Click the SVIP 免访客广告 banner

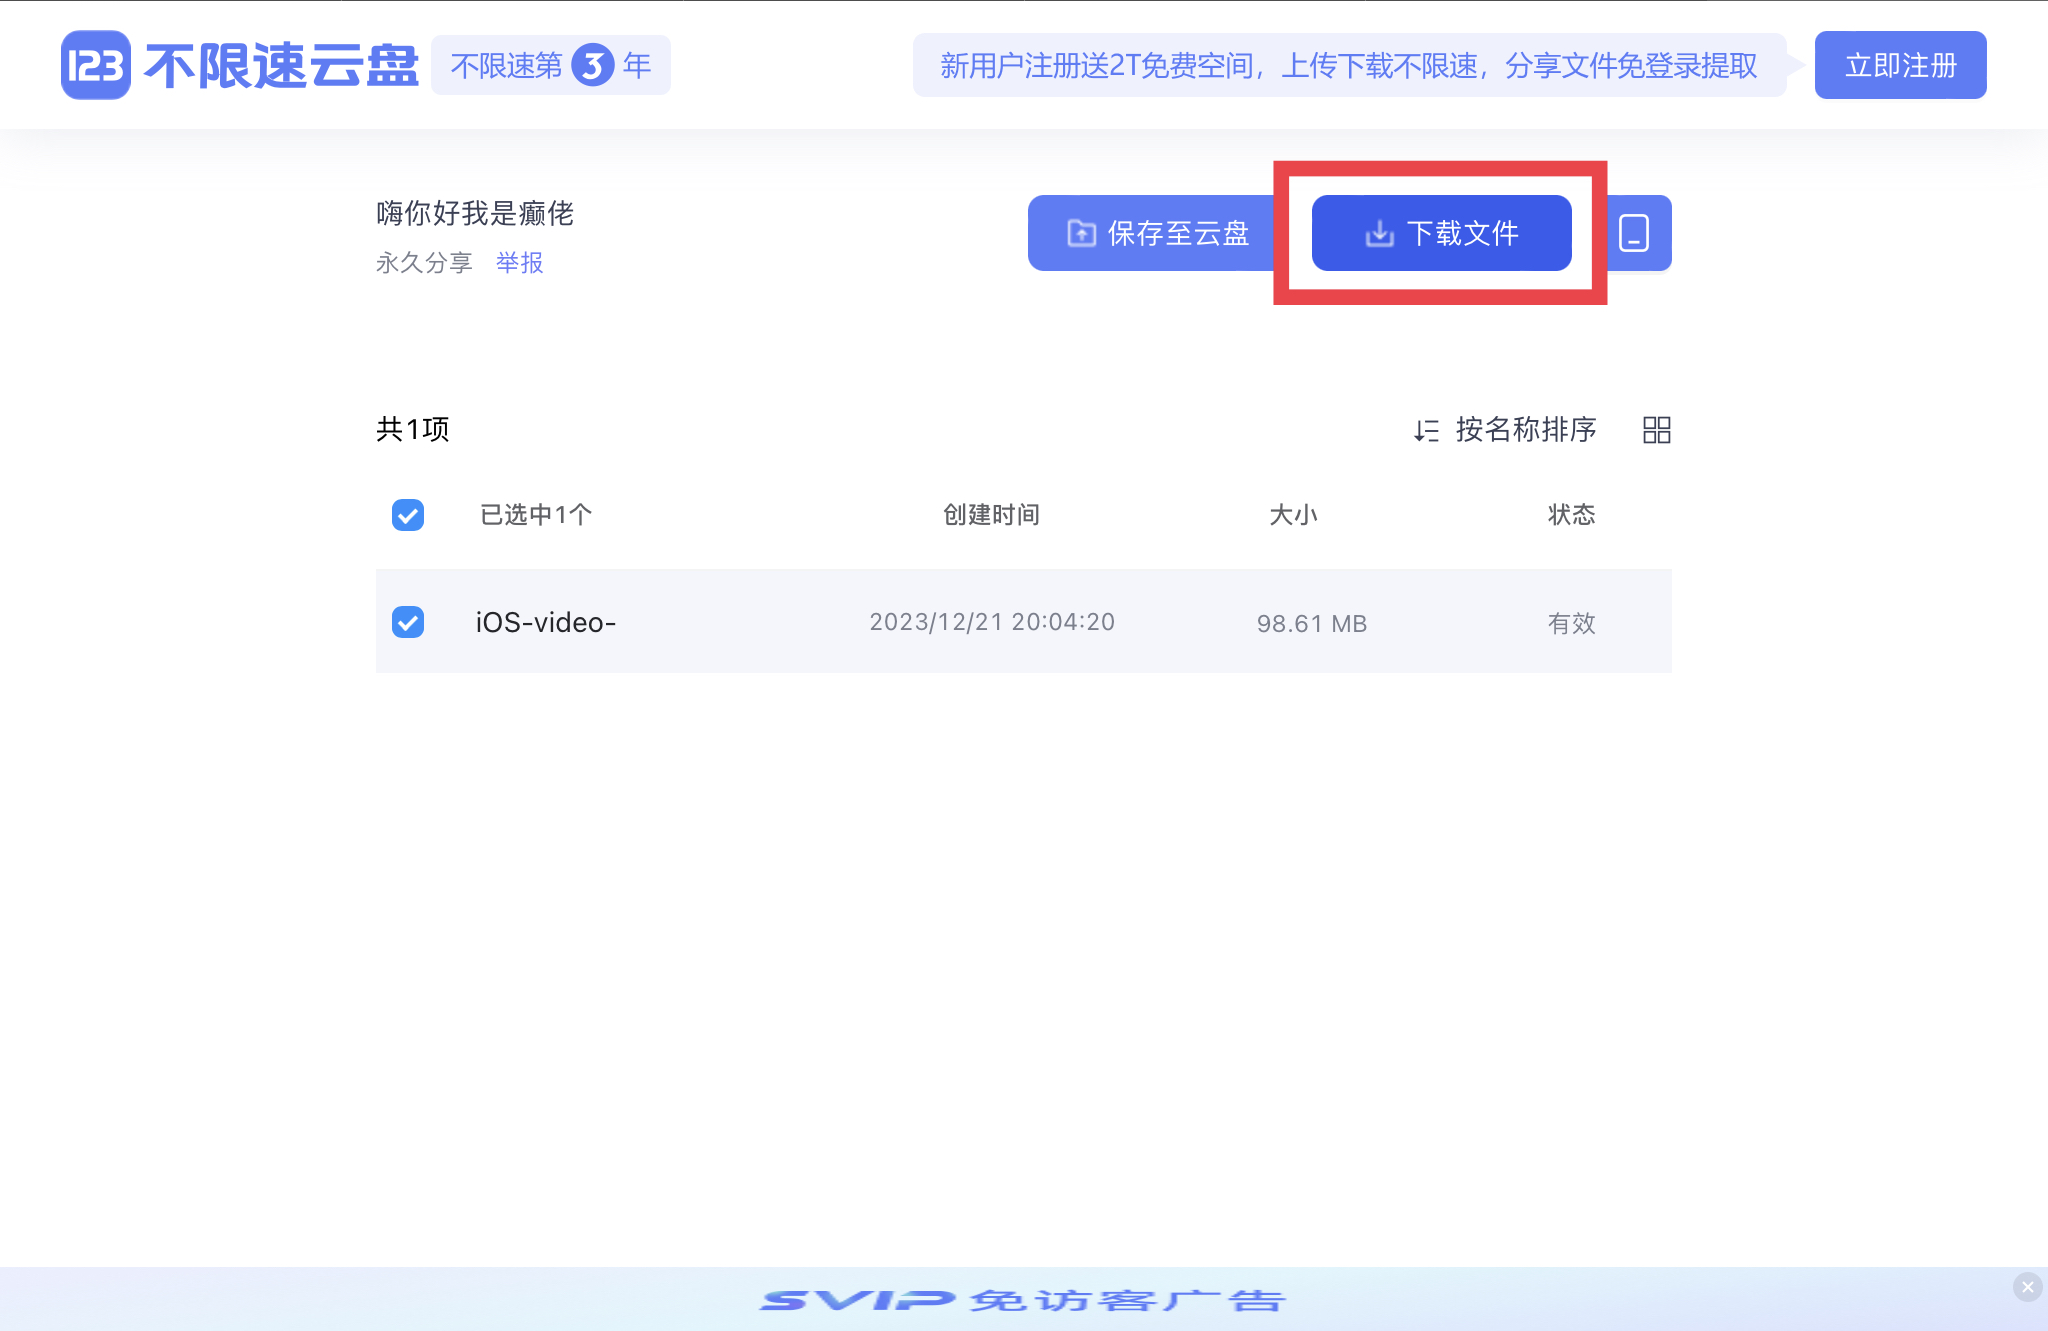click(x=1022, y=1300)
